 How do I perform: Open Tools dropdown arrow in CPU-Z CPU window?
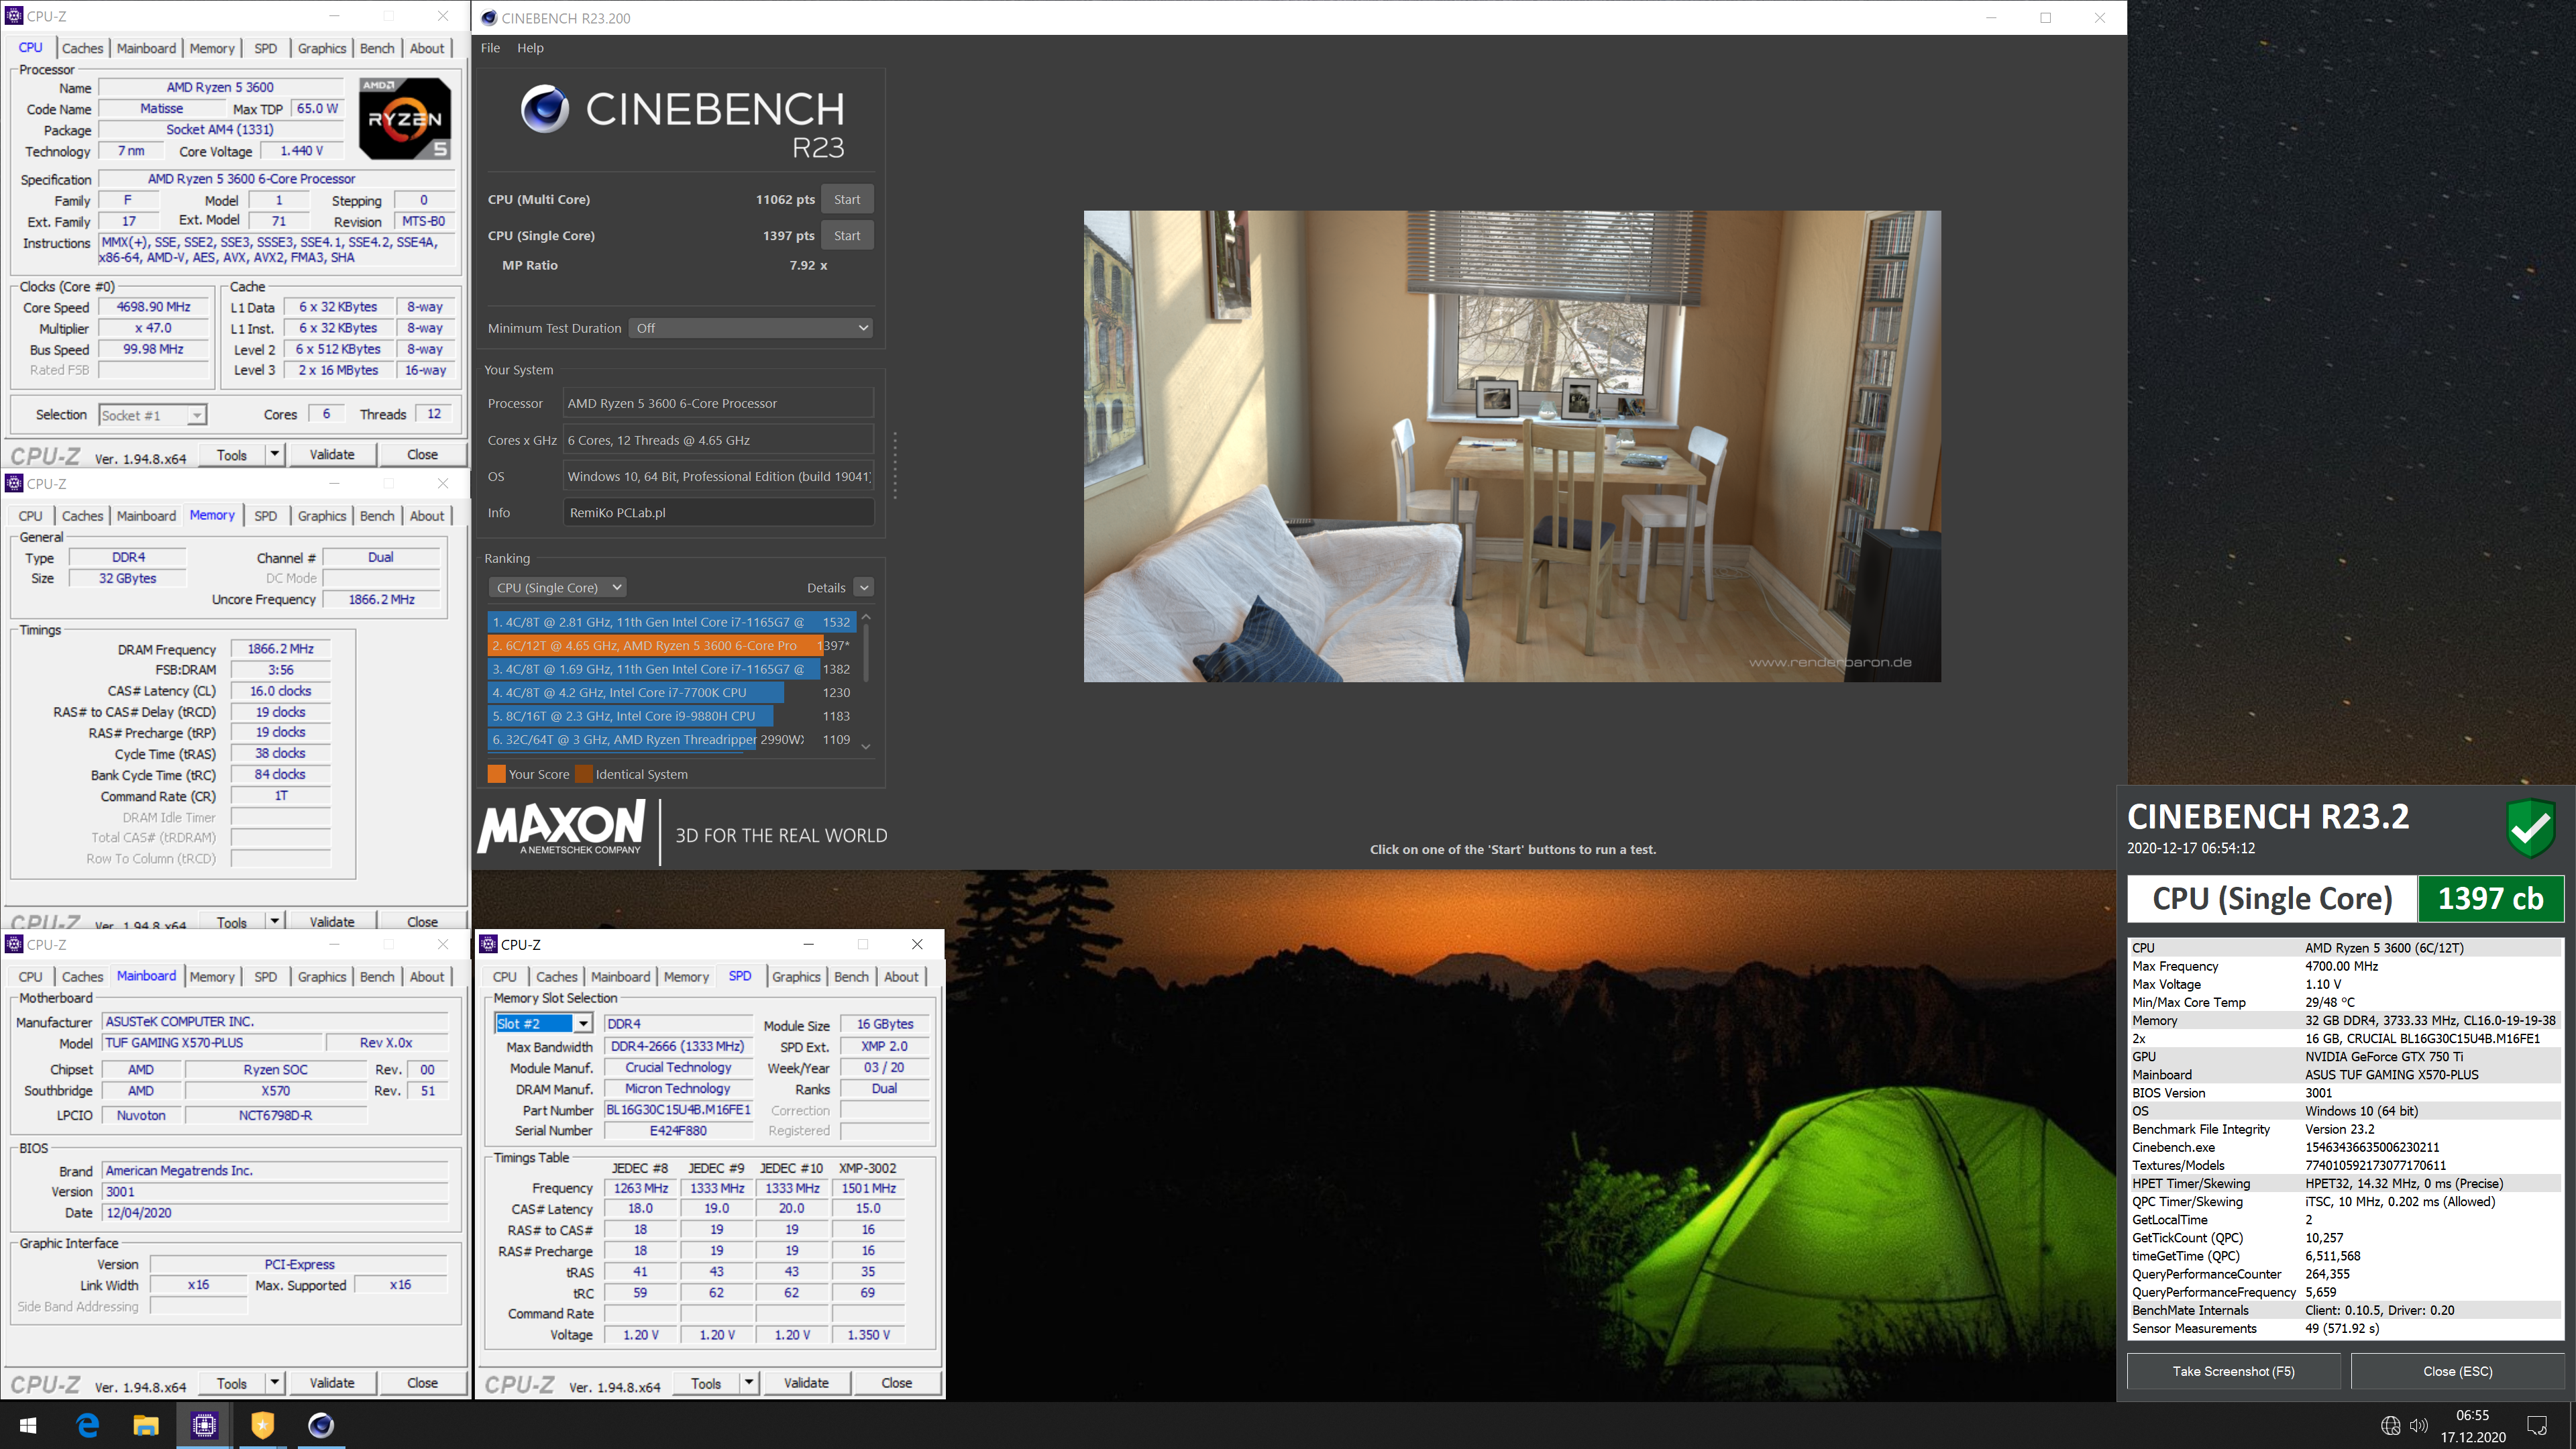tap(274, 454)
